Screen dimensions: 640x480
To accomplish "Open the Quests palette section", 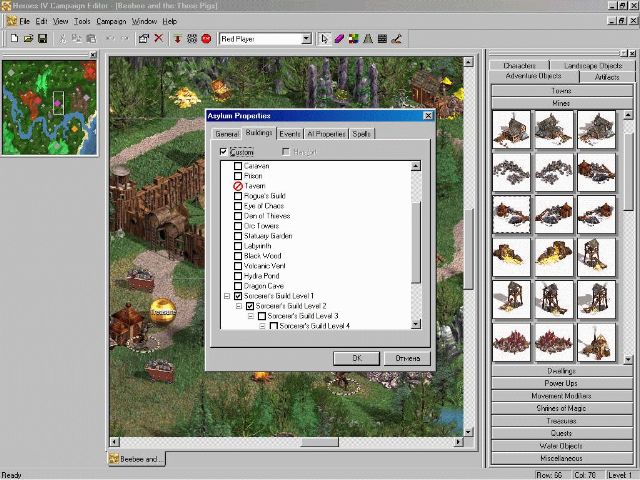I will click(561, 433).
